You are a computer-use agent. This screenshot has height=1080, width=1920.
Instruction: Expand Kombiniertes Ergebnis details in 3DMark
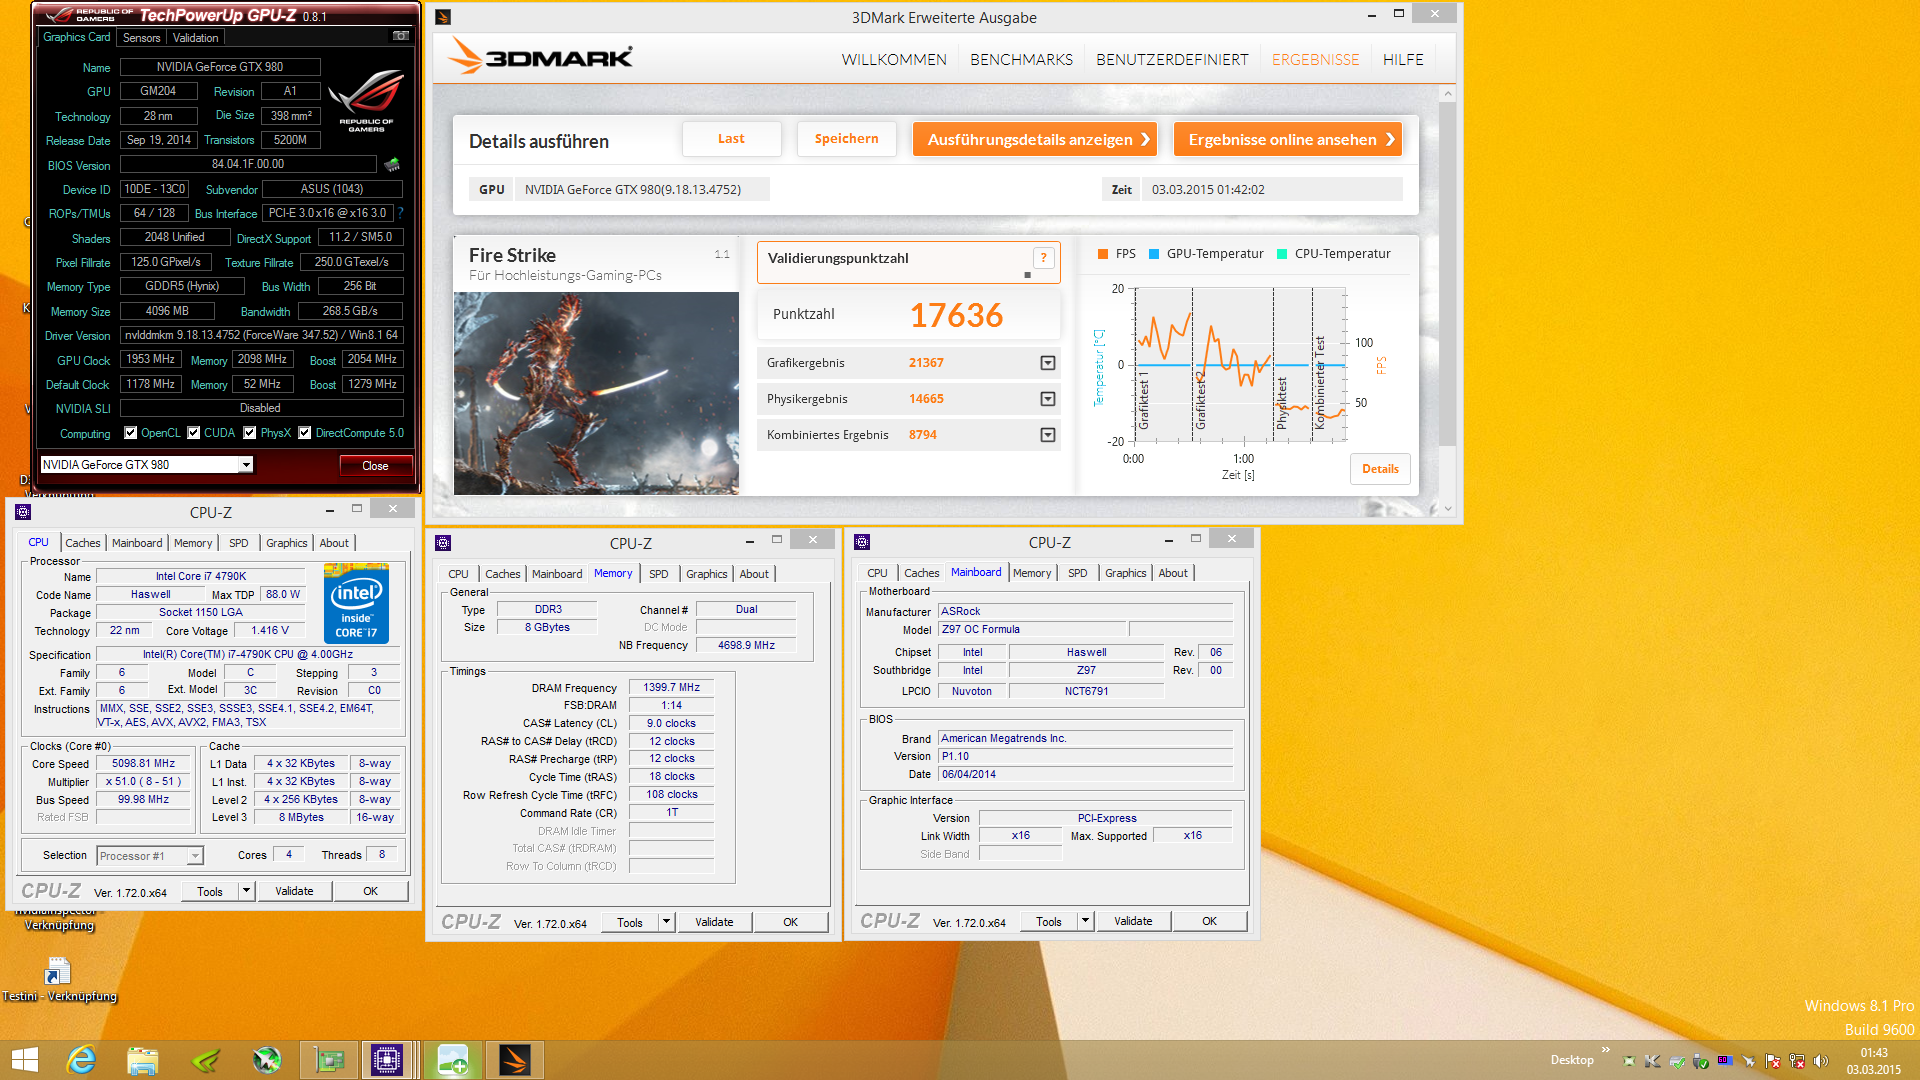tap(1047, 435)
